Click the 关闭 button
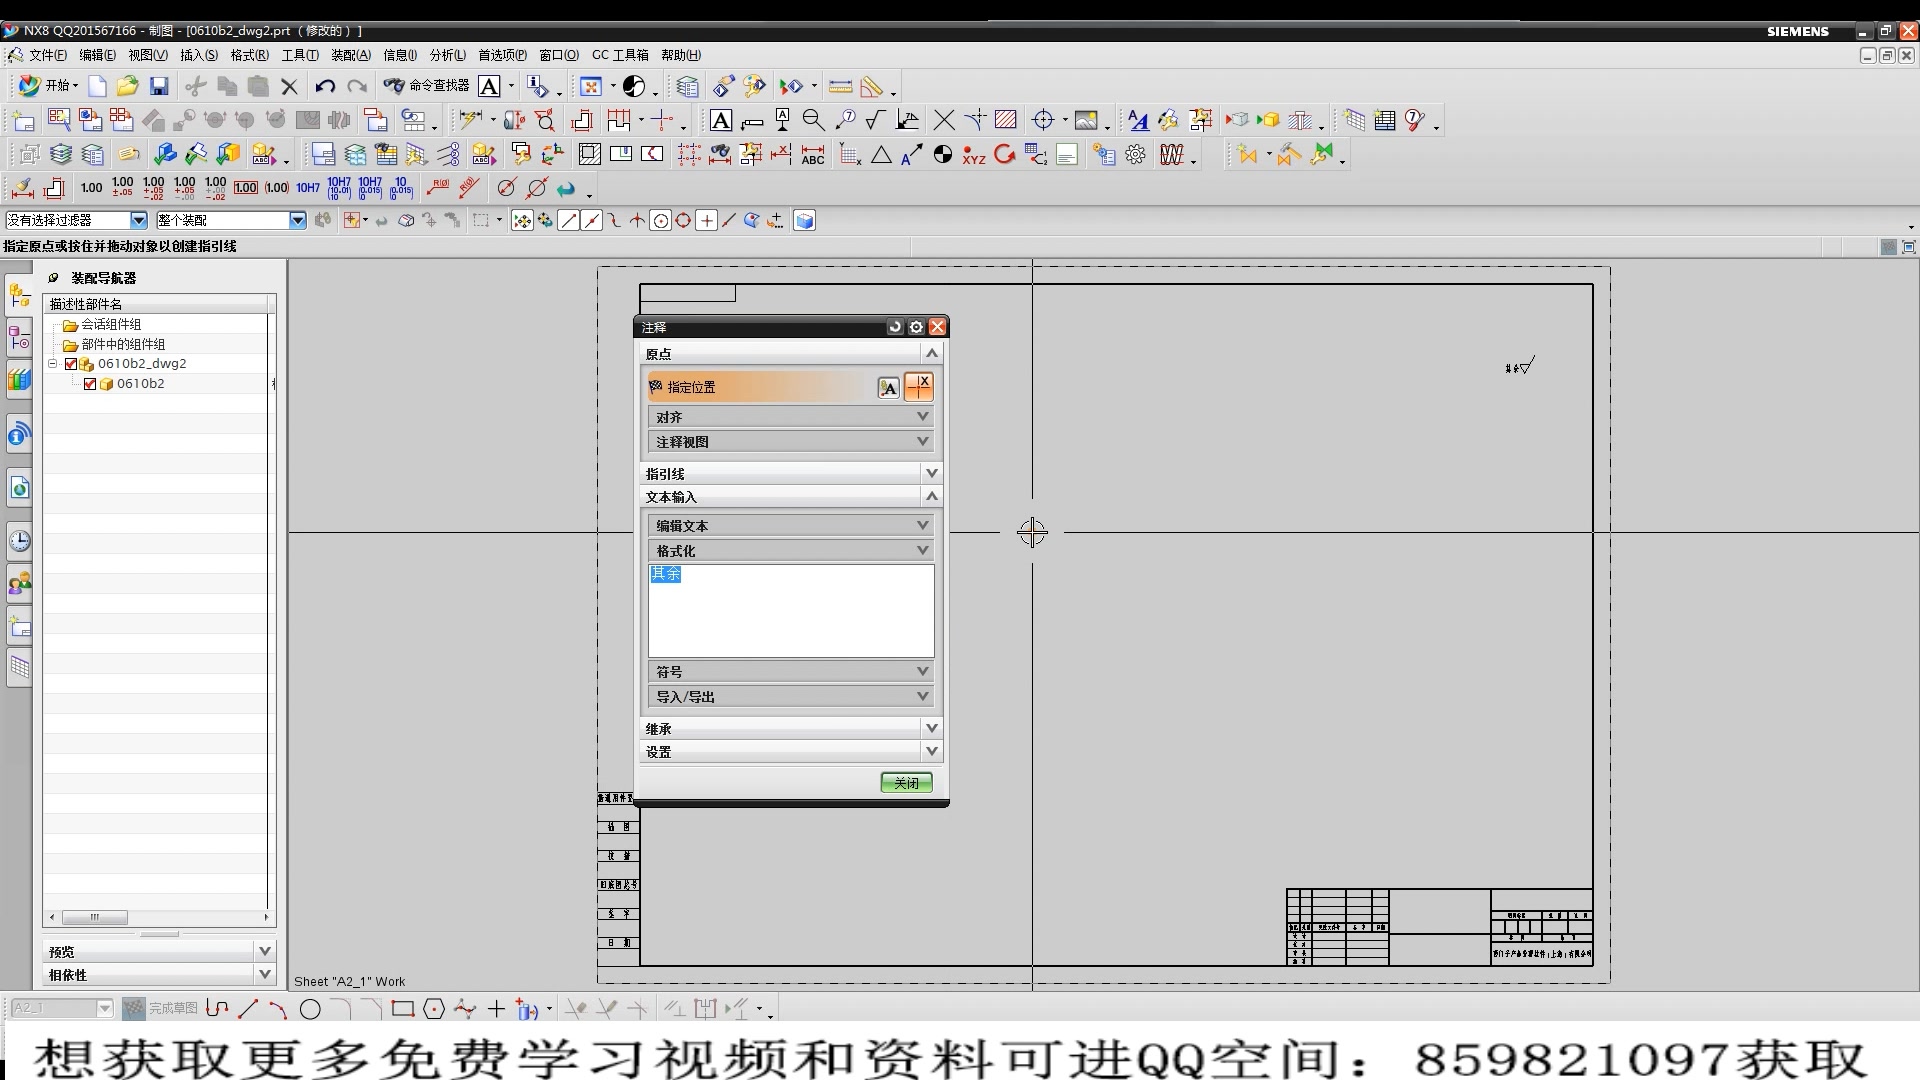Viewport: 1920px width, 1080px height. [x=906, y=783]
